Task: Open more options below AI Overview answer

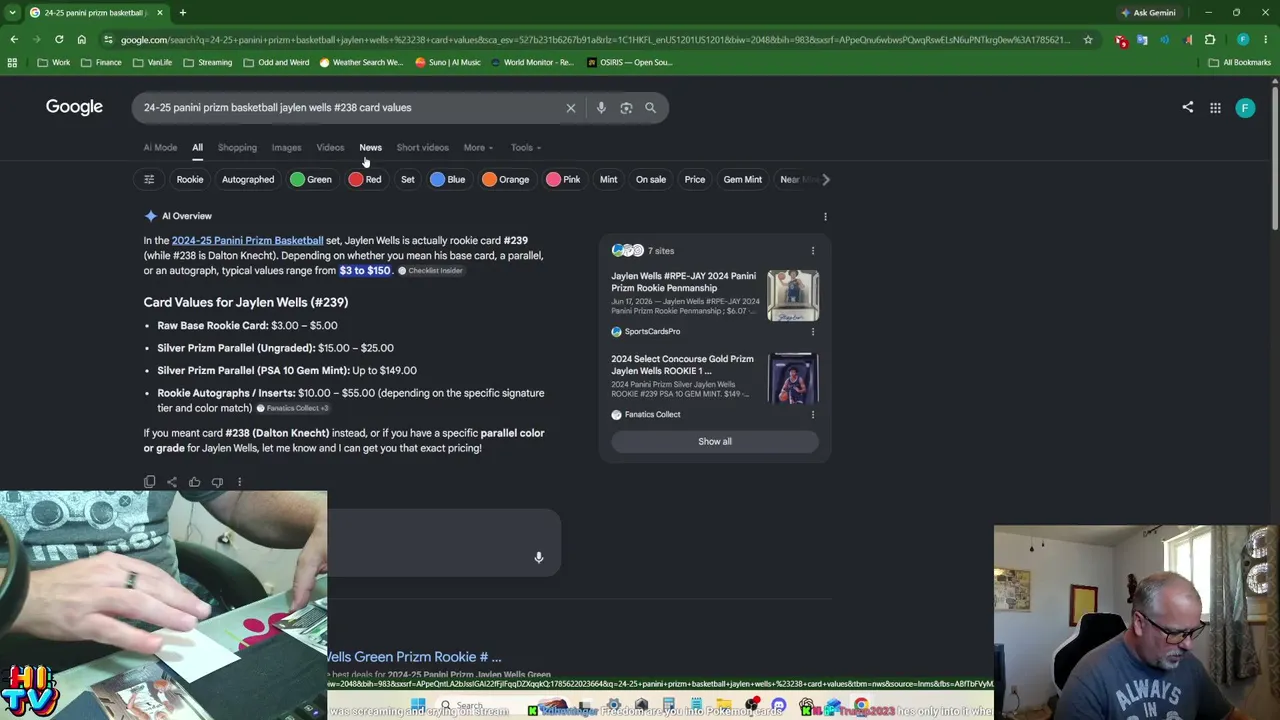Action: (239, 482)
